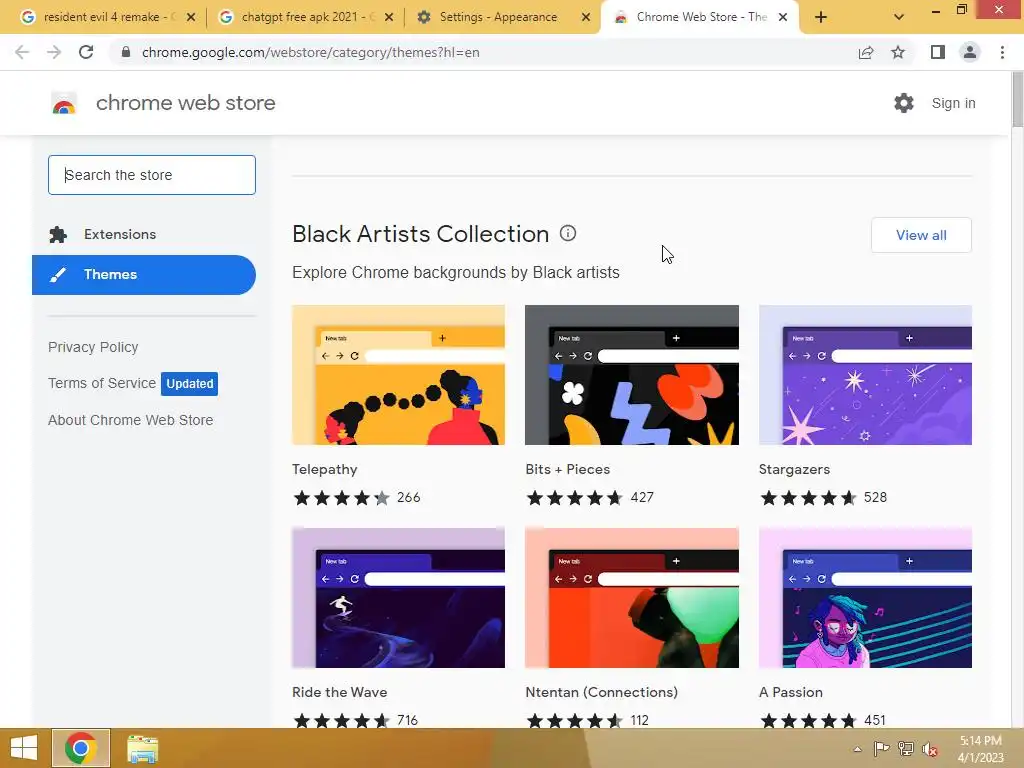Viewport: 1024px width, 768px height.
Task: Share this page using the share icon
Action: tap(866, 52)
